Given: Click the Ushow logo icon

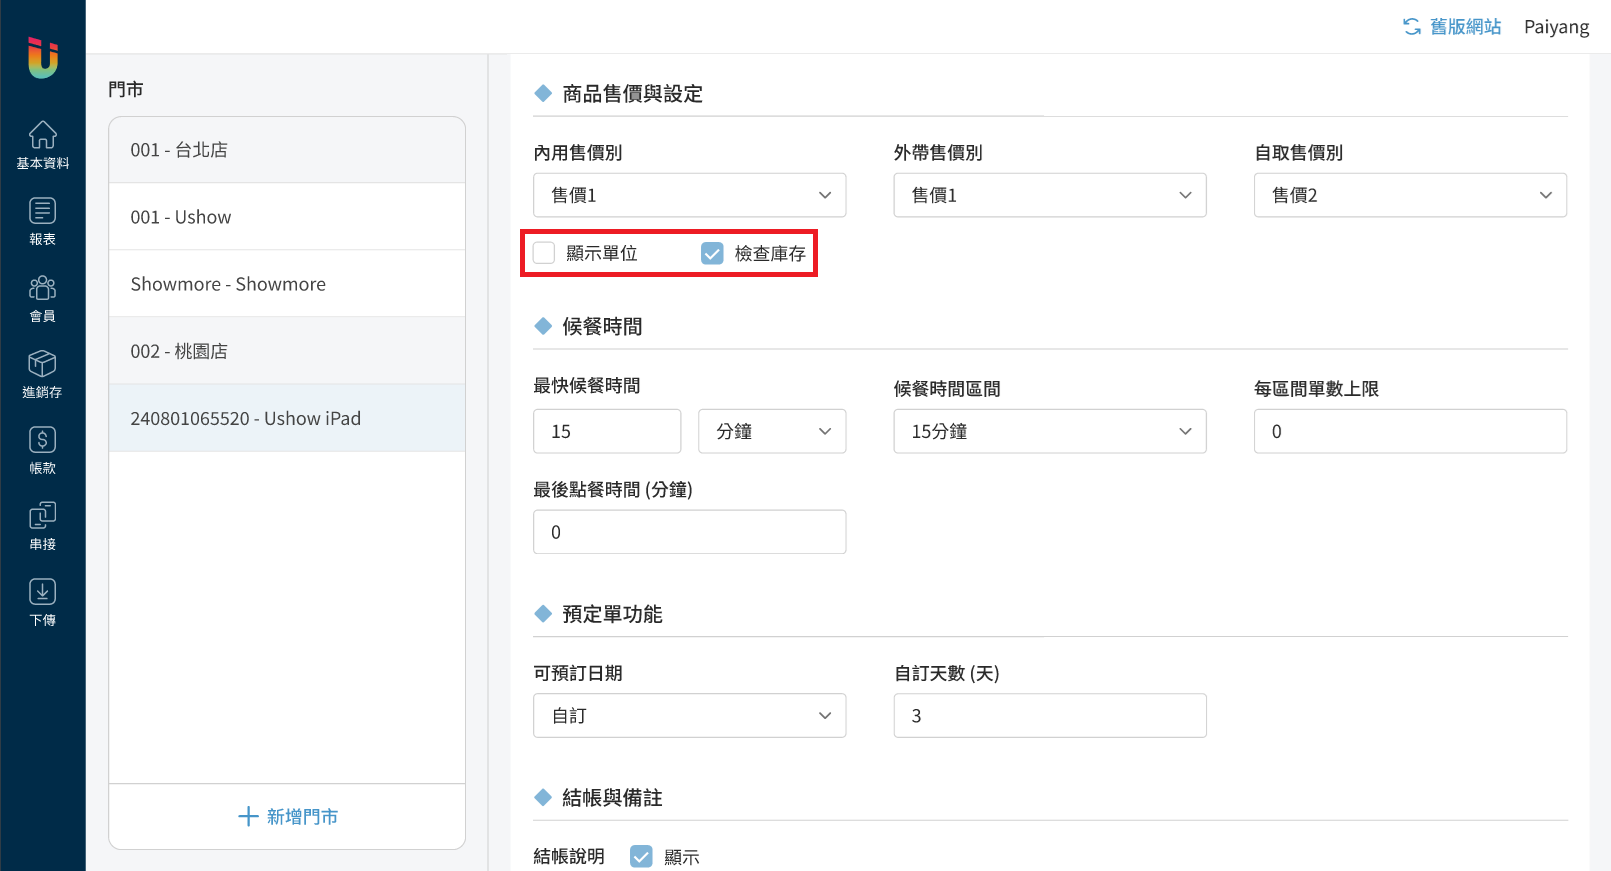Looking at the screenshot, I should [42, 57].
